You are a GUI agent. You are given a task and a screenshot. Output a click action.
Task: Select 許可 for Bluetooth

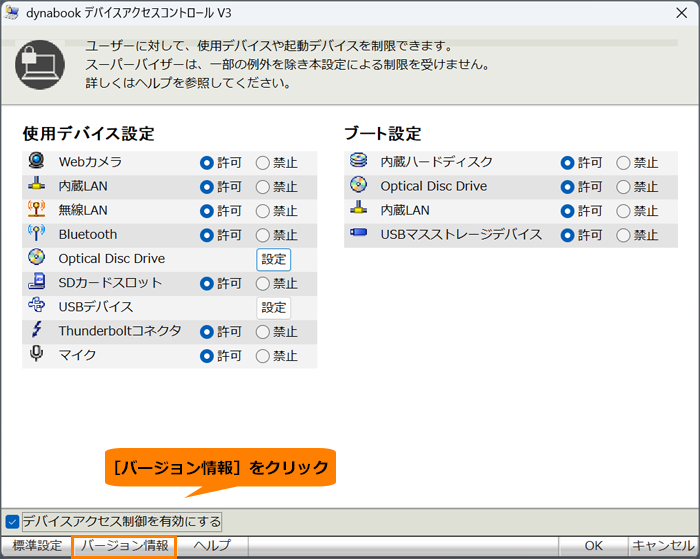(x=207, y=235)
